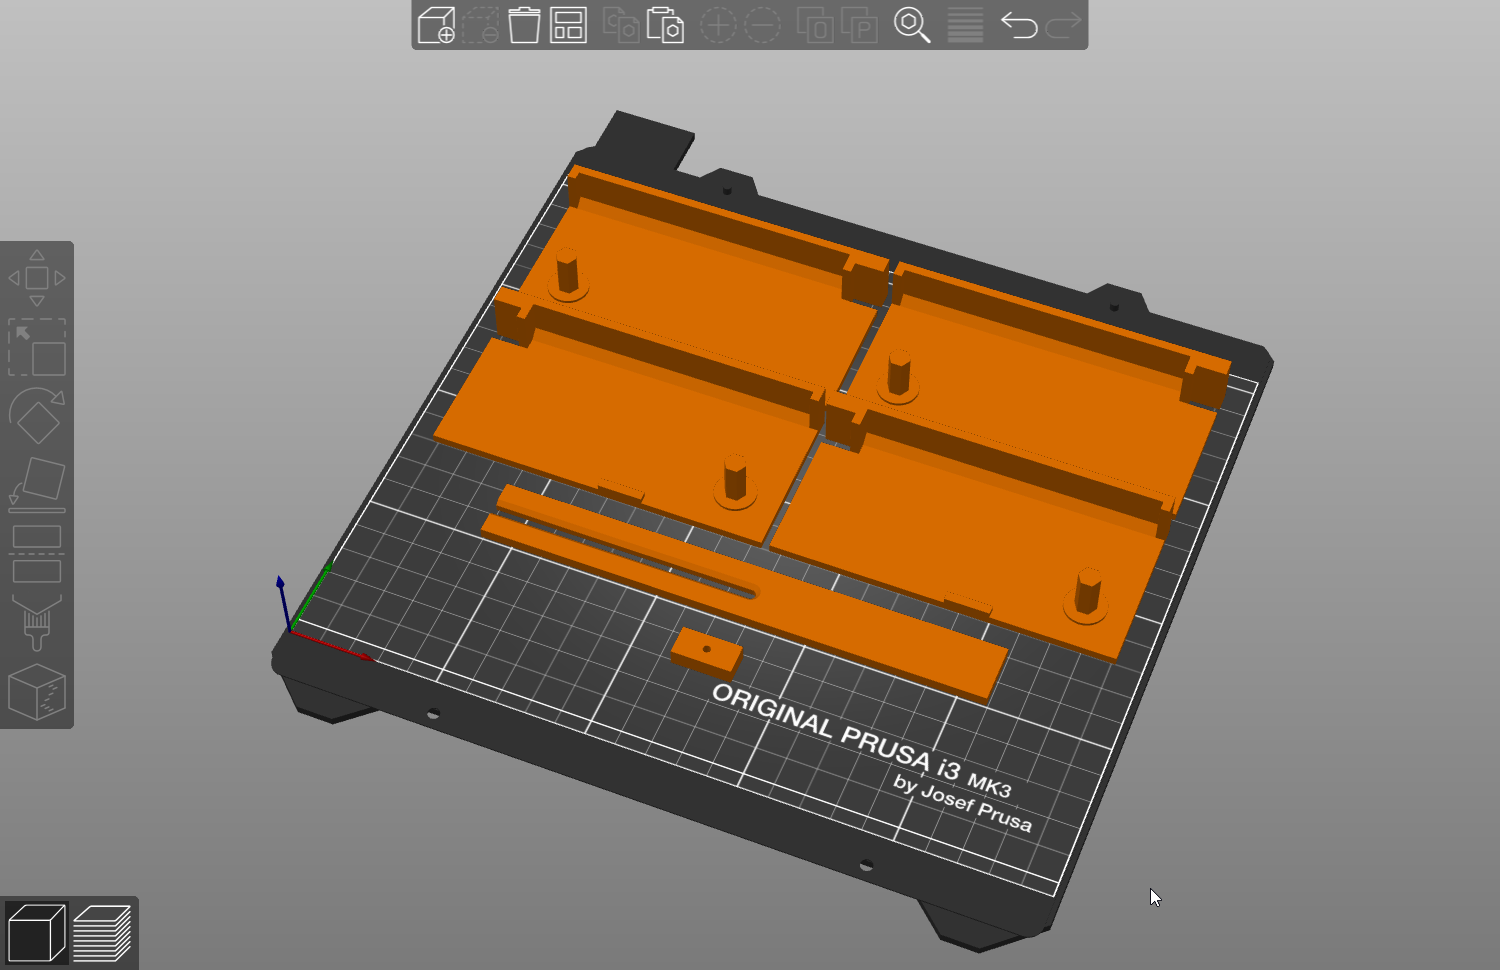Click the Copy icon in top toolbar
The height and width of the screenshot is (970, 1500).
[621, 25]
